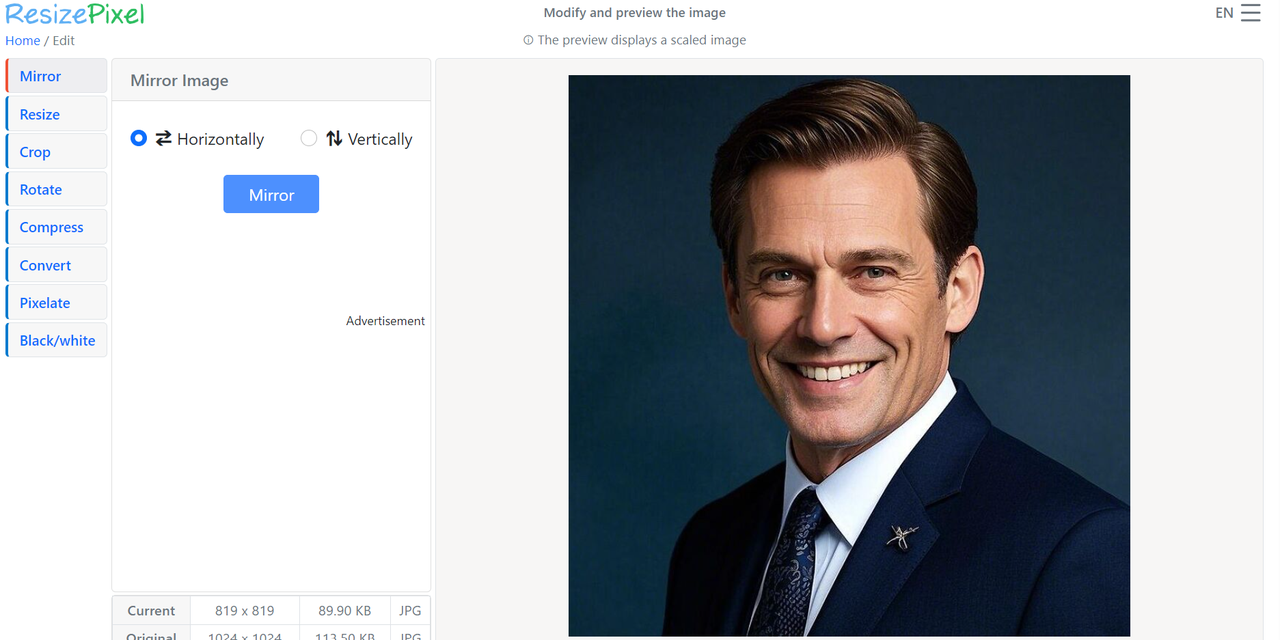Open the EN language selector
Image resolution: width=1280 pixels, height=640 pixels.
pyautogui.click(x=1224, y=13)
